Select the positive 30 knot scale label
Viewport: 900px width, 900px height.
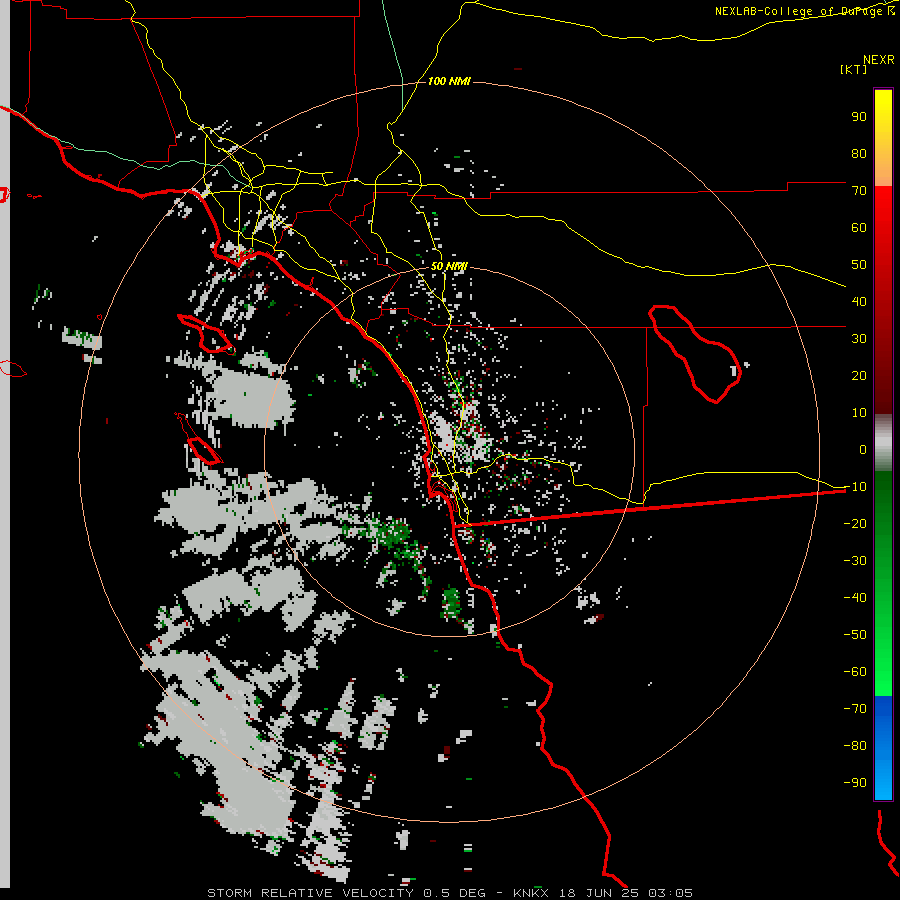(x=859, y=339)
